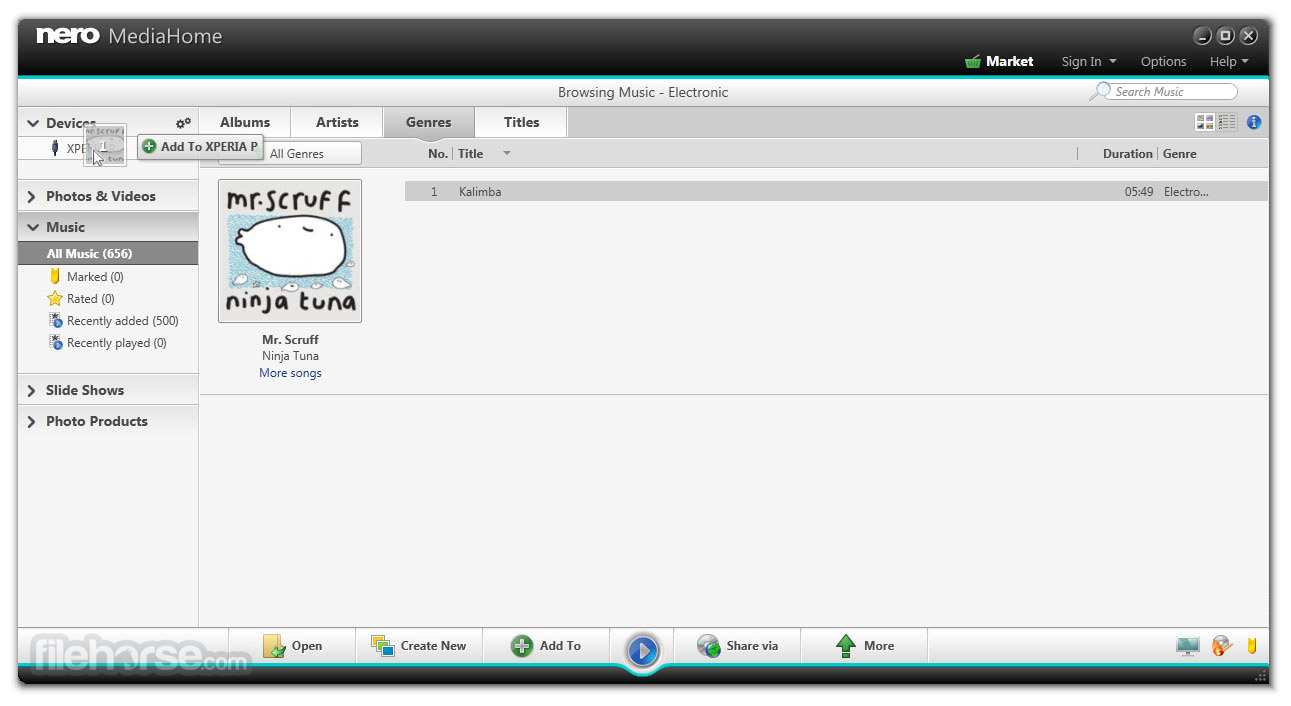Viewport: 1291px width, 706px height.
Task: Click the Open button label
Action: 307,646
